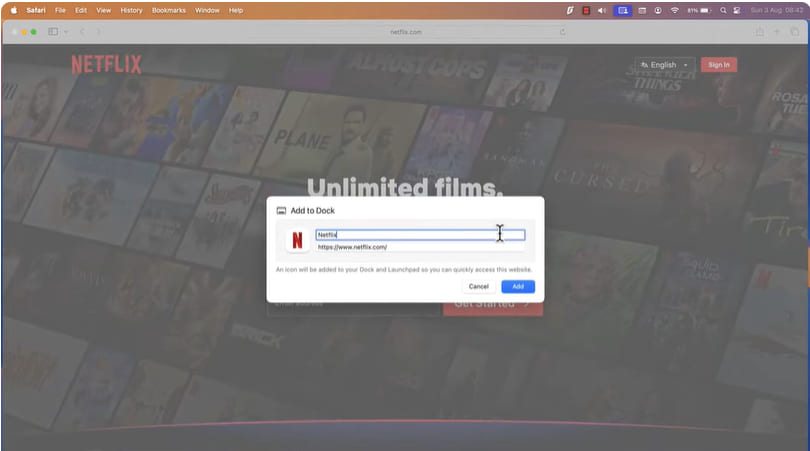Open the Window menu
Viewport: 810px width, 451px height.
207,10
